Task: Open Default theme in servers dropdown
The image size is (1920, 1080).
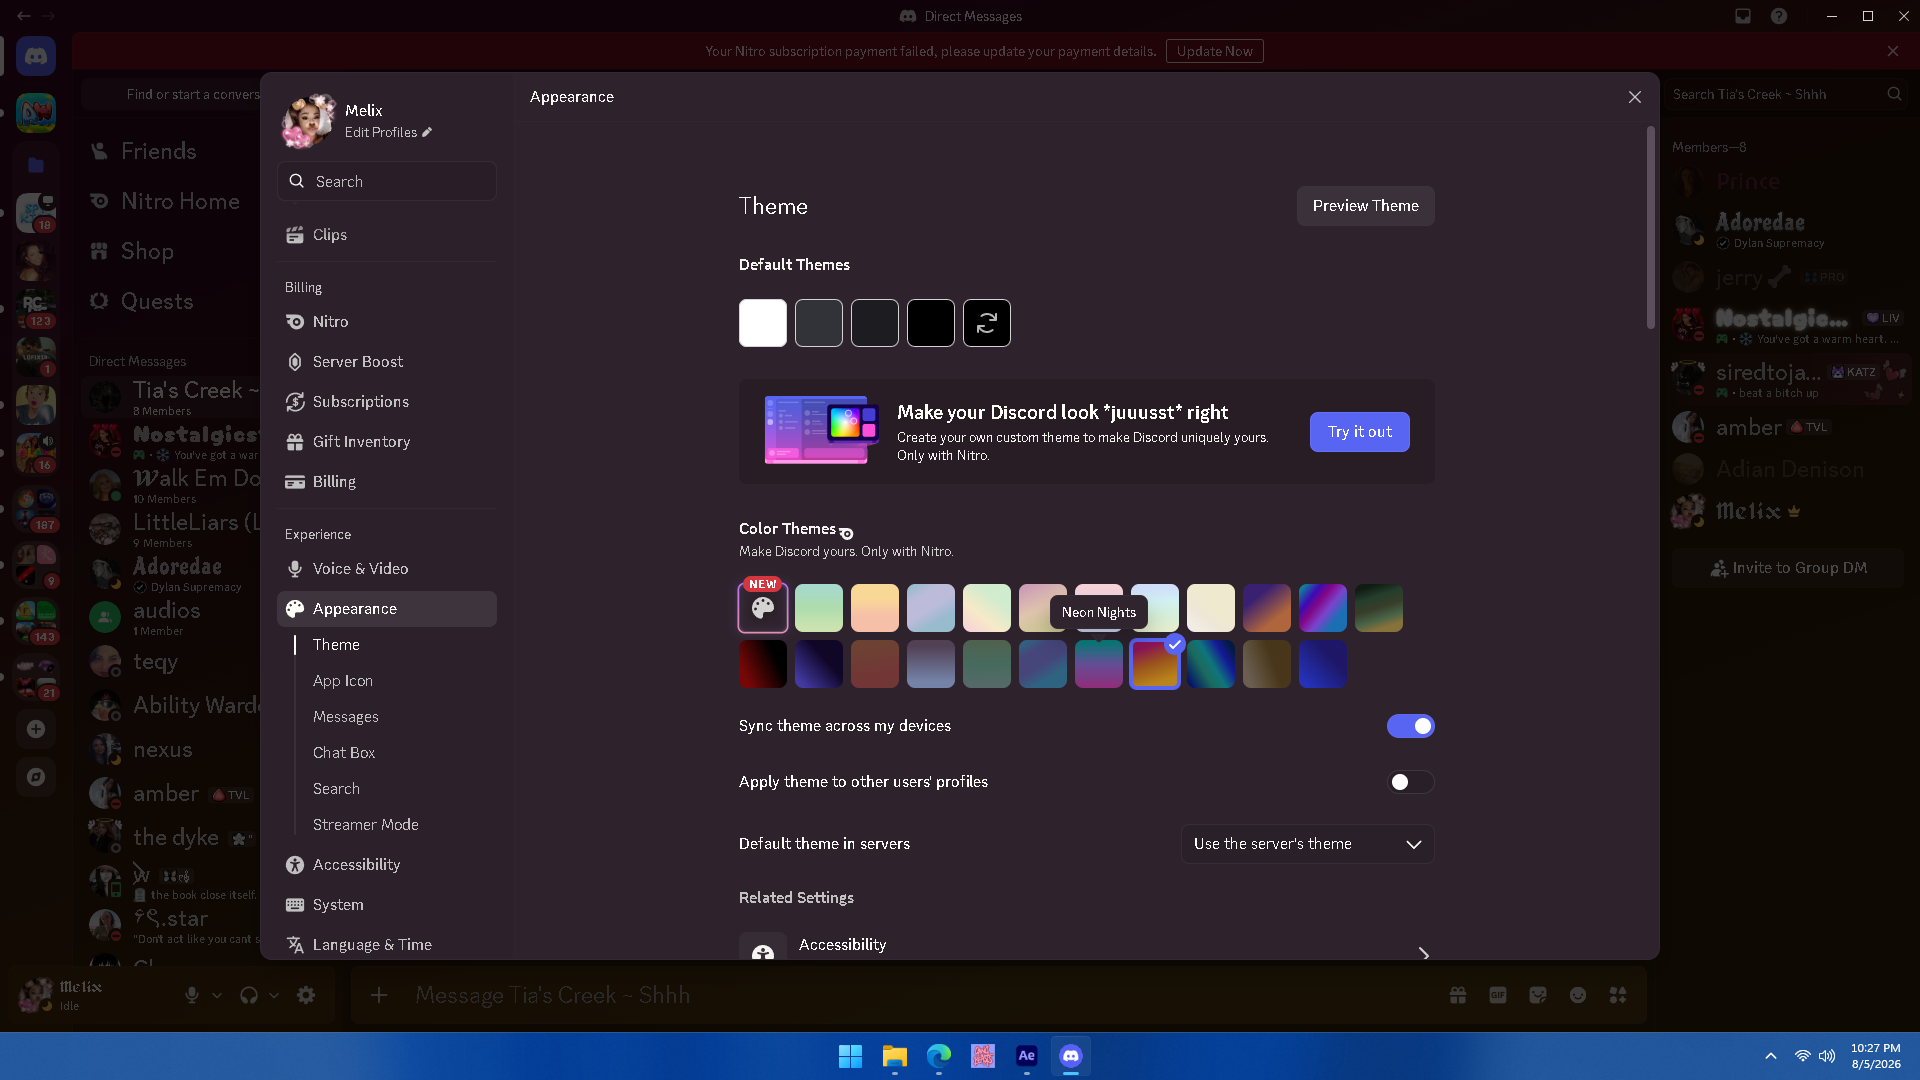Action: (x=1308, y=844)
